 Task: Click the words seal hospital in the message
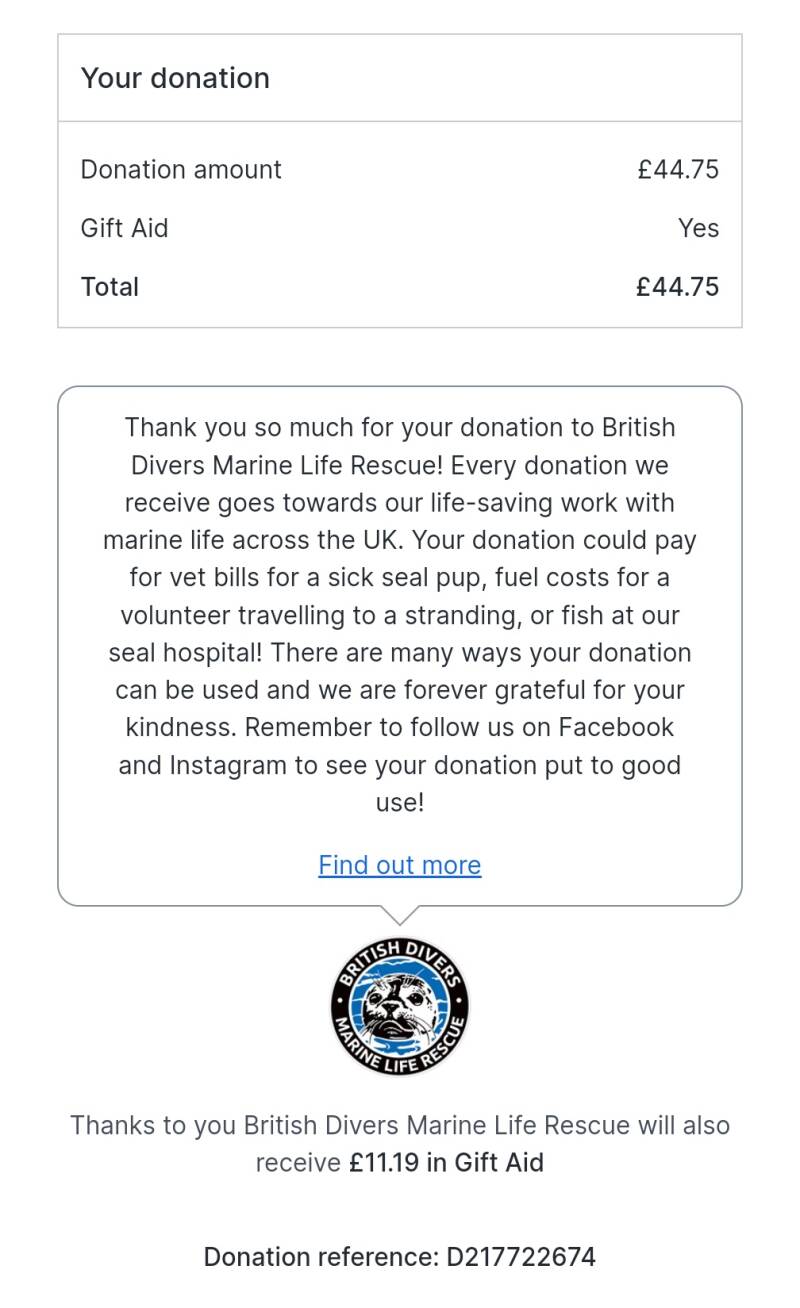pyautogui.click(x=185, y=653)
